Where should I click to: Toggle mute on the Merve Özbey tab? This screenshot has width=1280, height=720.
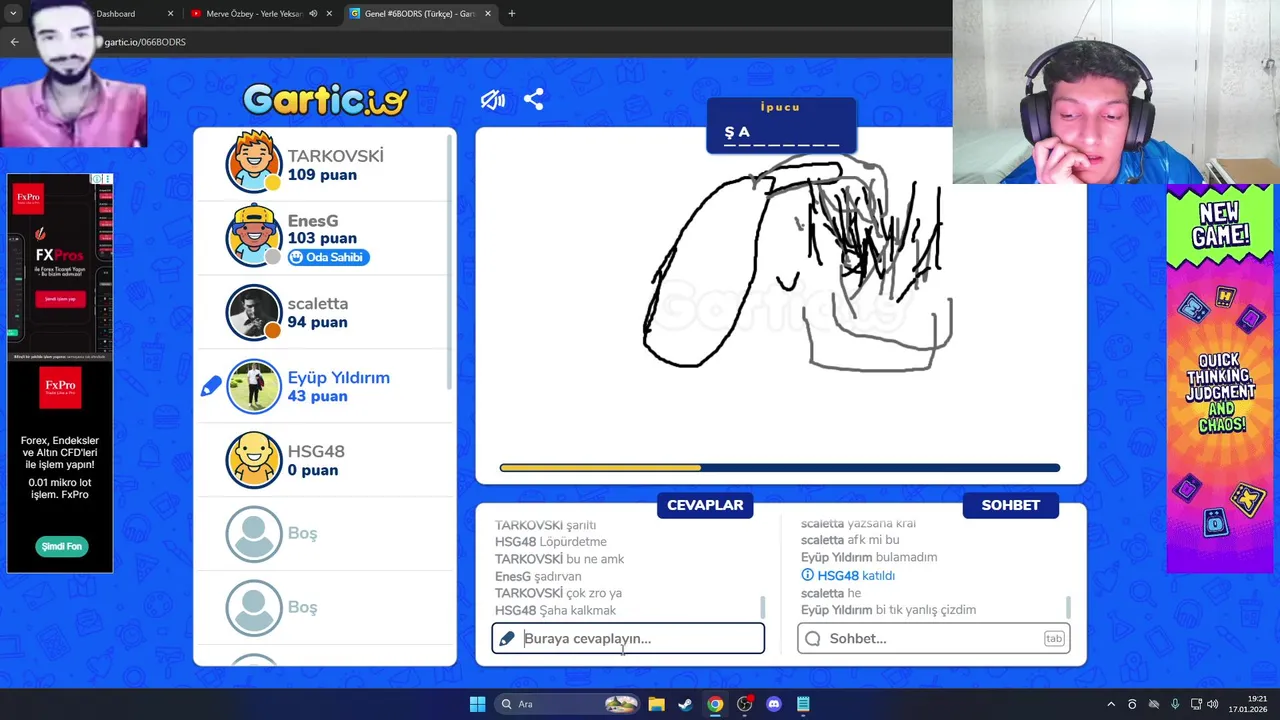[x=313, y=14]
